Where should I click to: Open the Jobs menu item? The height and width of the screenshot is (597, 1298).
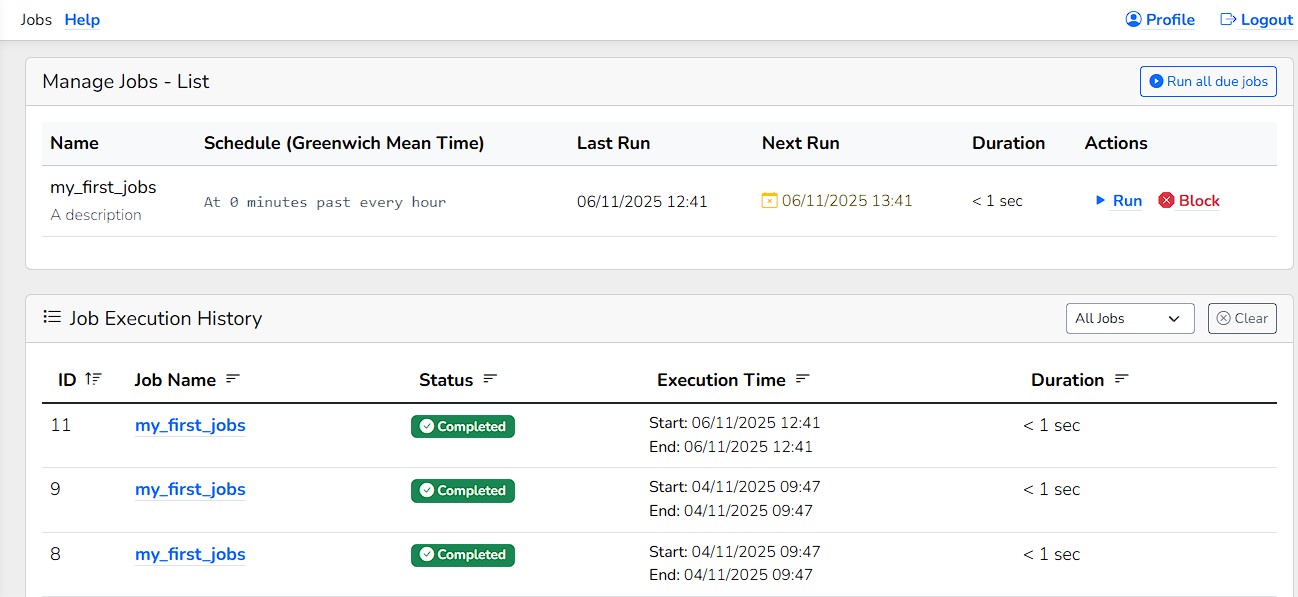(x=36, y=19)
